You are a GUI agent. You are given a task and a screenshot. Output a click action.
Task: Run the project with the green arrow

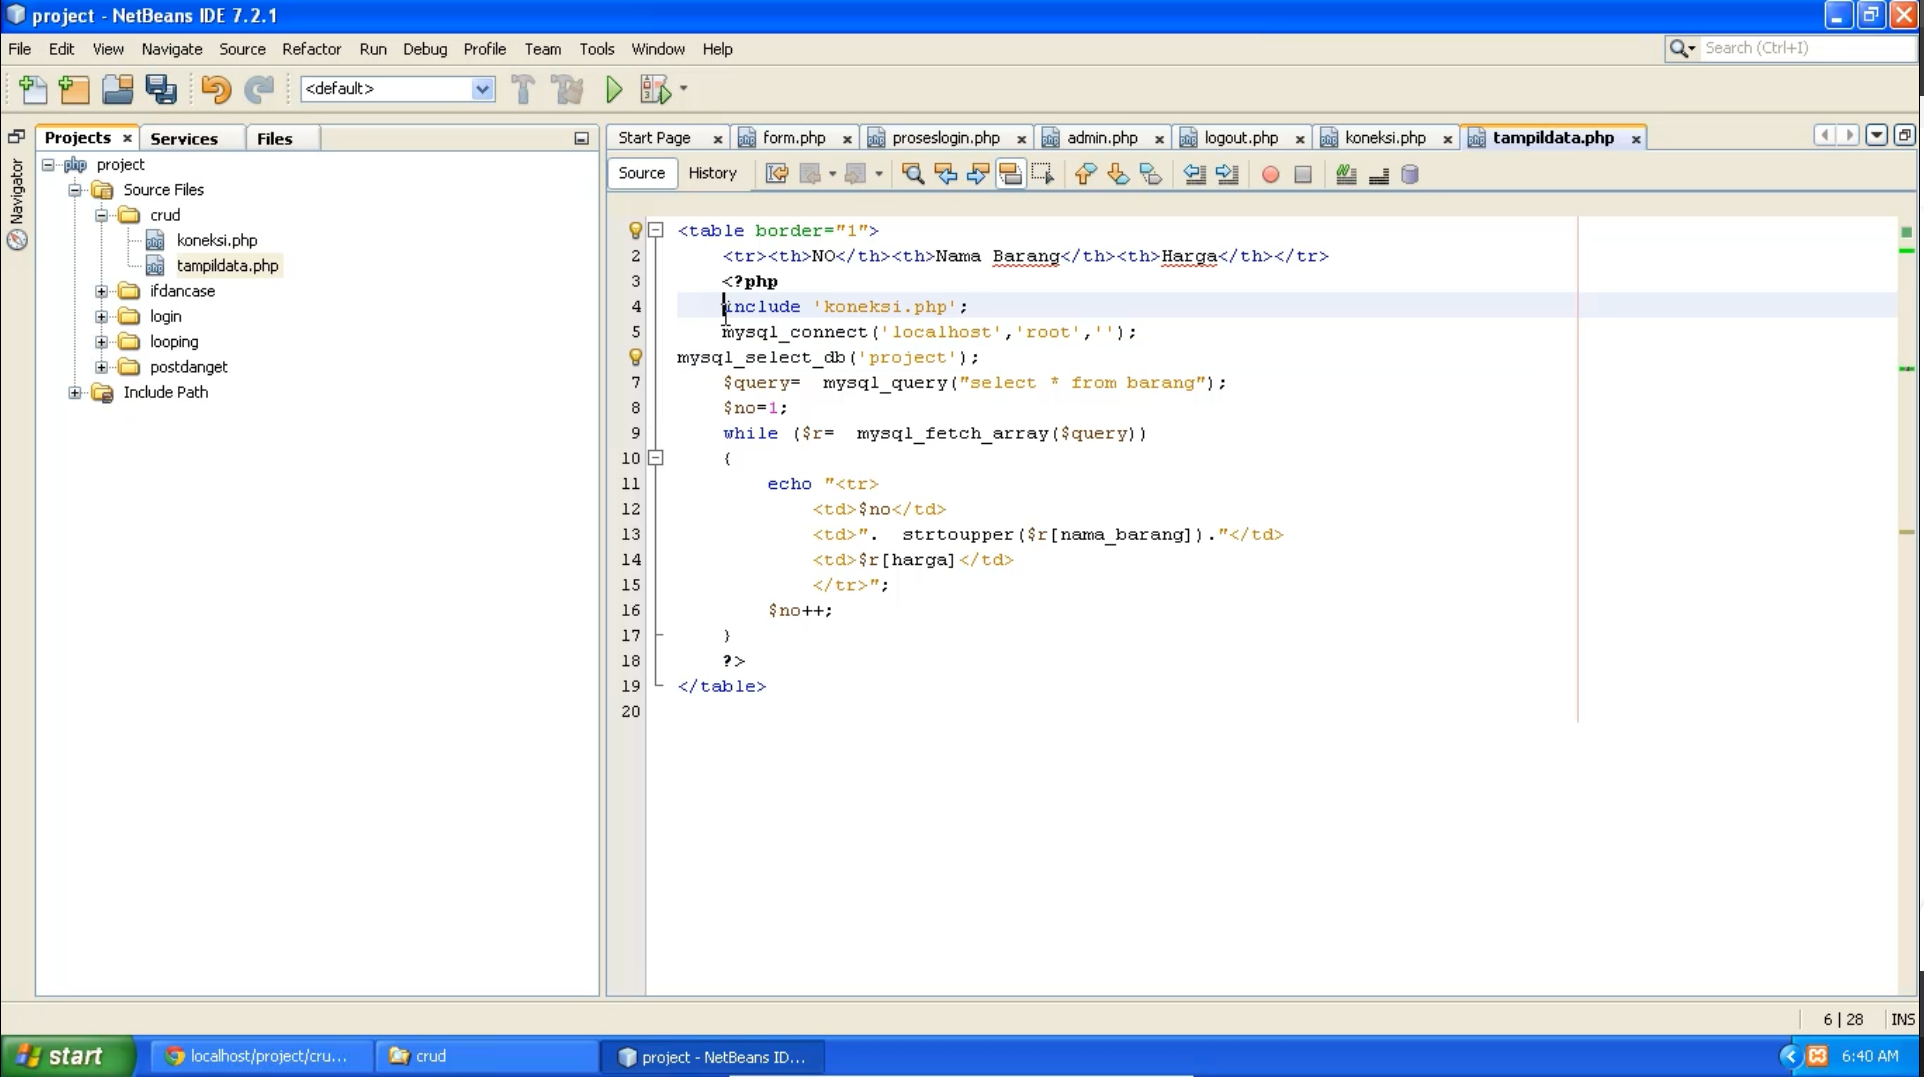613,89
